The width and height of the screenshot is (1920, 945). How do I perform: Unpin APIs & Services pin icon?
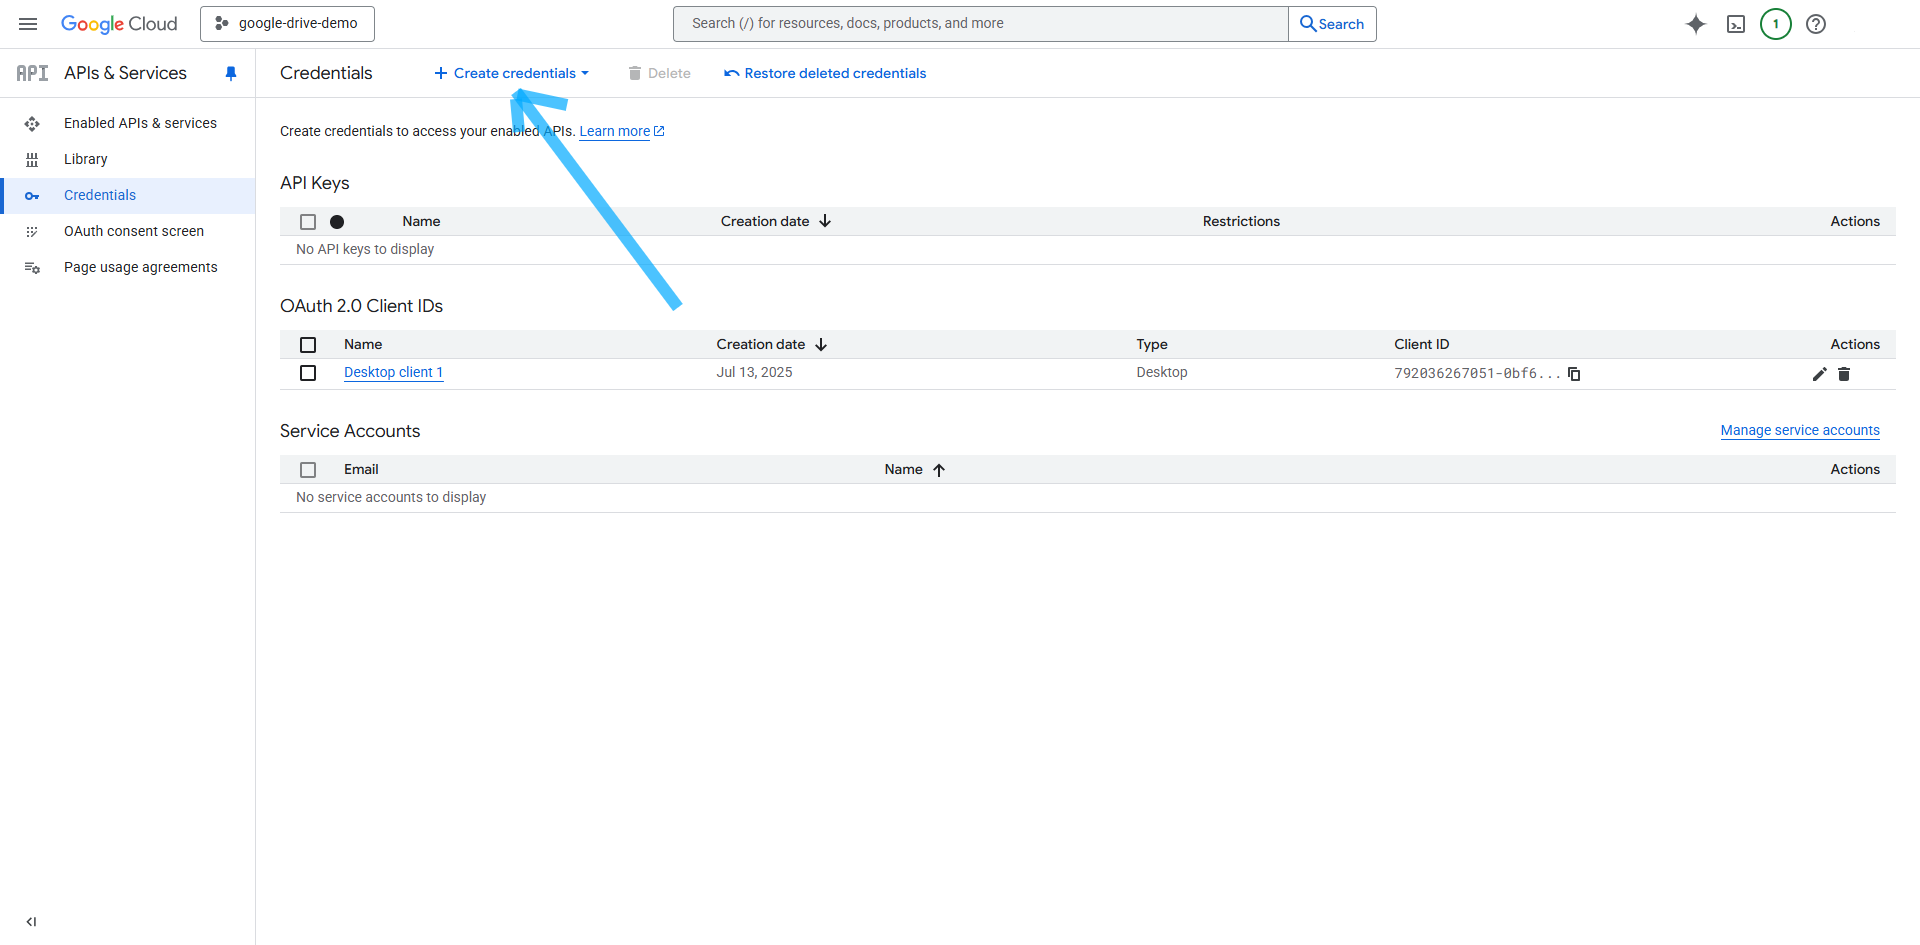pos(231,73)
